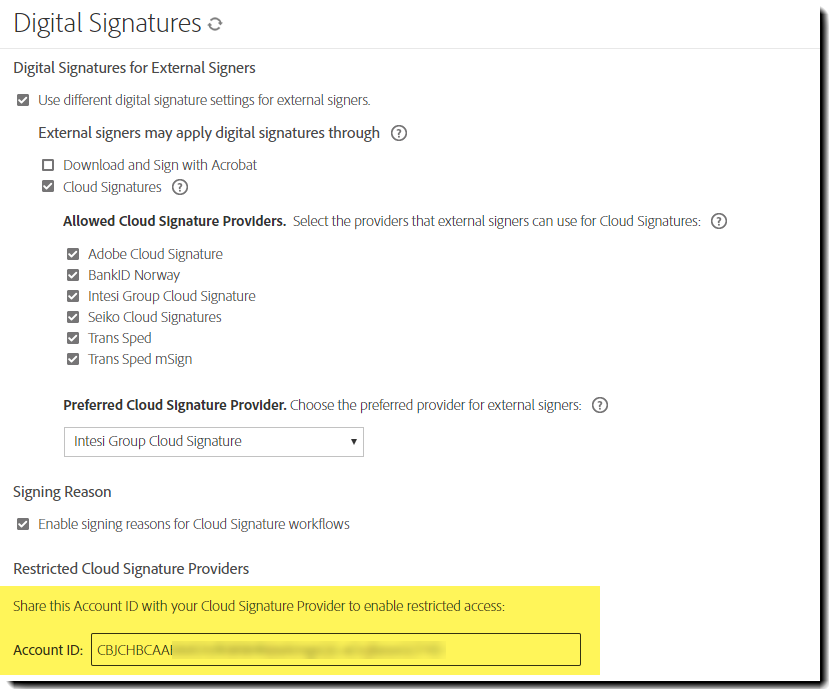Viewport: 829px width, 689px height.
Task: Uncheck Seiko Cloud Signatures provider
Action: pyautogui.click(x=73, y=317)
